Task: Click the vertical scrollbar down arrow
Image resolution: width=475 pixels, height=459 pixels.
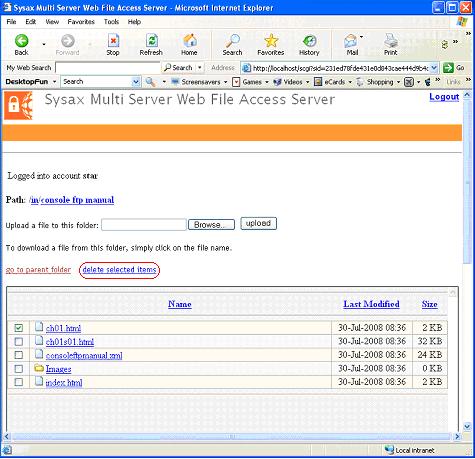Action: (467, 426)
